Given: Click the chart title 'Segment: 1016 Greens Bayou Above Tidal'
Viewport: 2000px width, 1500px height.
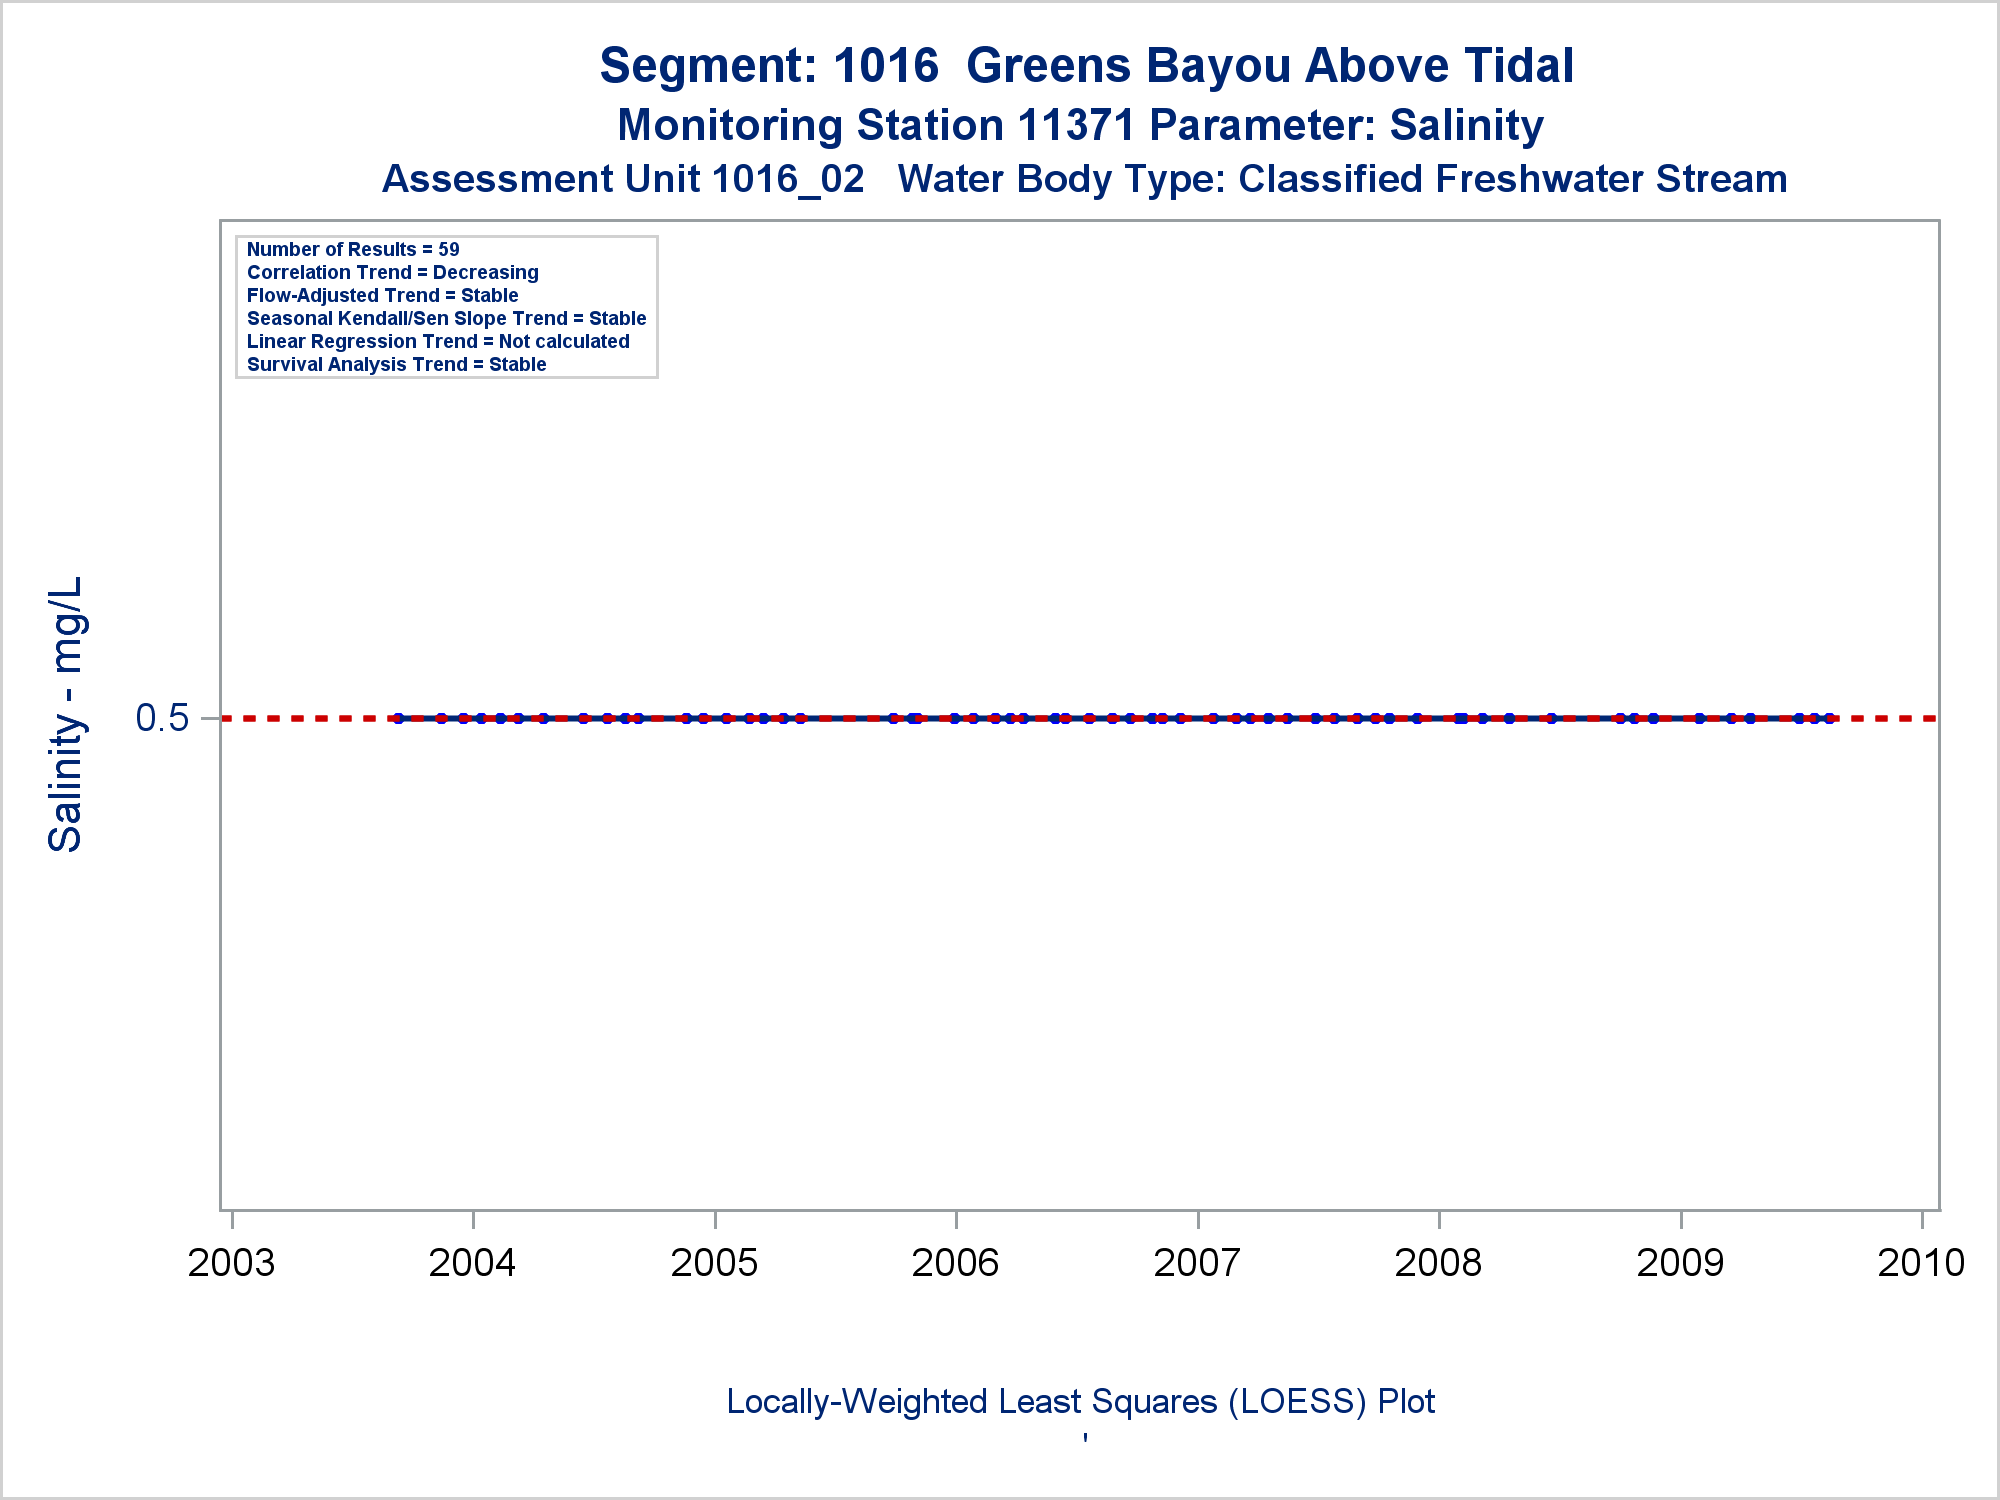Looking at the screenshot, I should (x=1086, y=66).
